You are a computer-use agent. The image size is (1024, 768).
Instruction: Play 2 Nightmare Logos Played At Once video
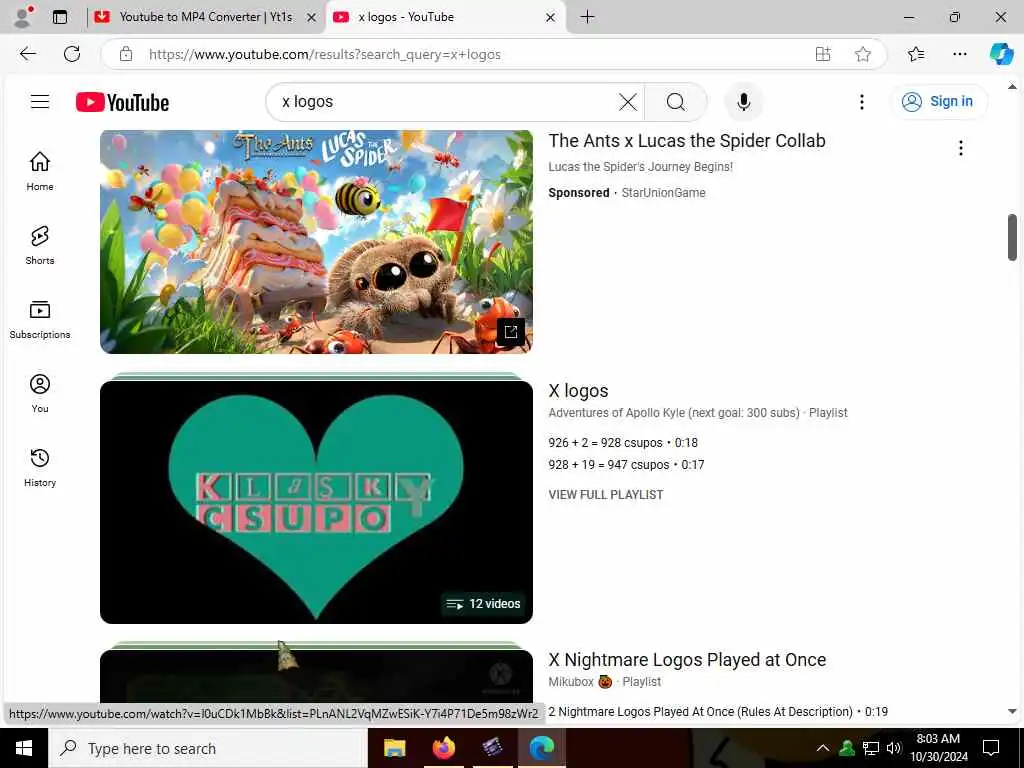pyautogui.click(x=718, y=712)
